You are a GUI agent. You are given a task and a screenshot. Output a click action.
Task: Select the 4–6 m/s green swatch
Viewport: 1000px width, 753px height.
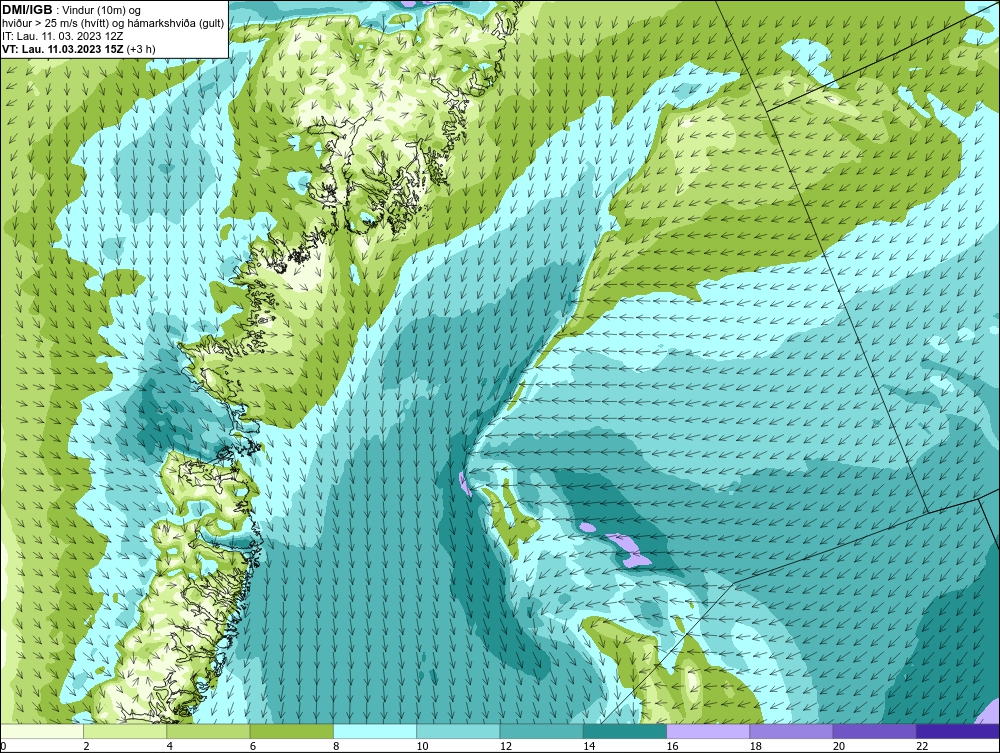pyautogui.click(x=208, y=731)
